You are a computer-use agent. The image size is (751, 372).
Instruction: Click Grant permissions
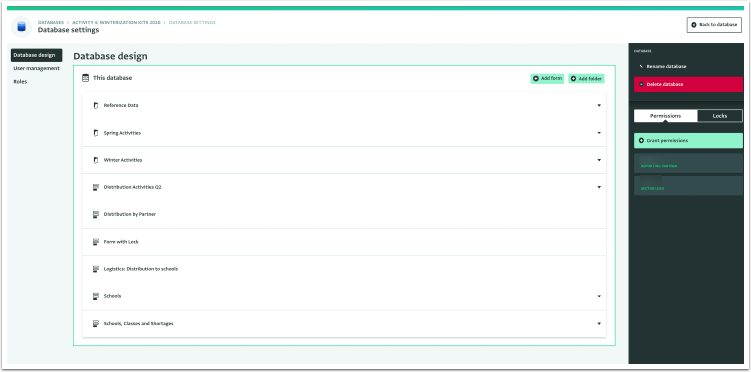pyautogui.click(x=688, y=141)
